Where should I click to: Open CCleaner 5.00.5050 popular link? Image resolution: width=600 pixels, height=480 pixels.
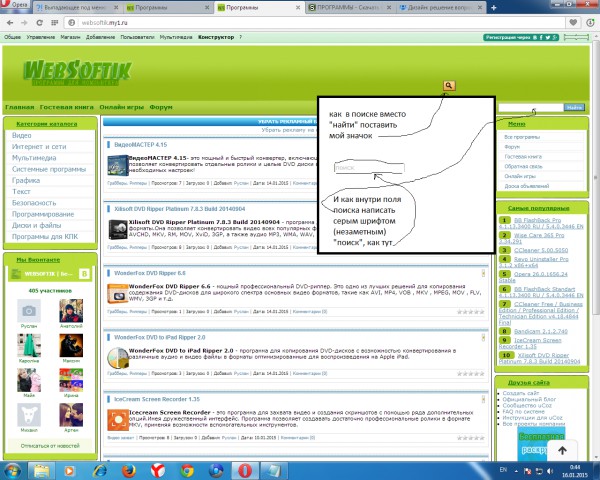541,250
